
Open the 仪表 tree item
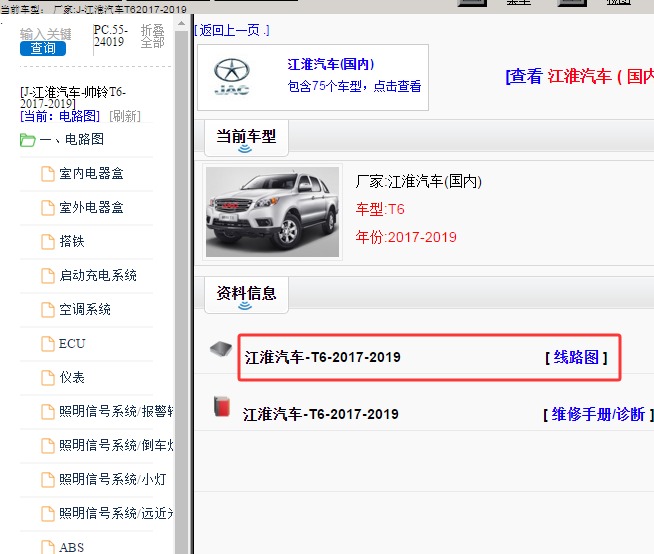point(72,378)
